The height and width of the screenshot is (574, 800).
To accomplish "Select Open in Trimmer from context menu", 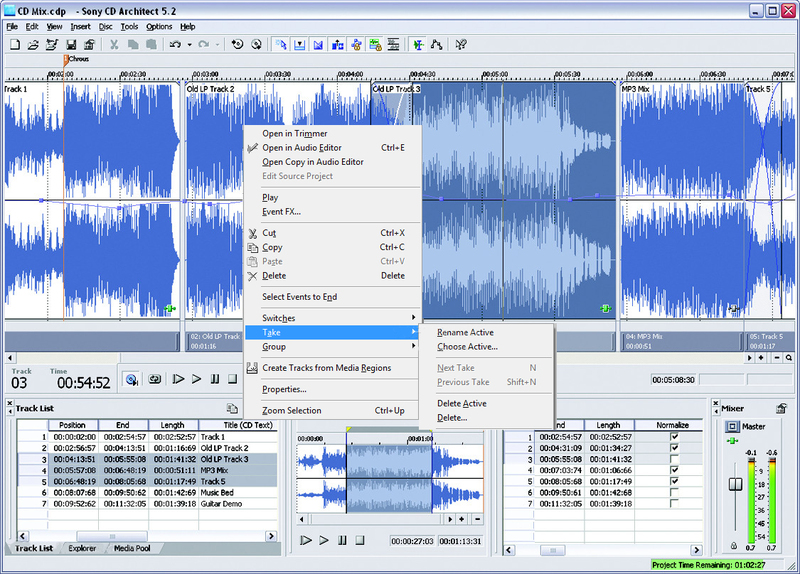I will pyautogui.click(x=333, y=134).
